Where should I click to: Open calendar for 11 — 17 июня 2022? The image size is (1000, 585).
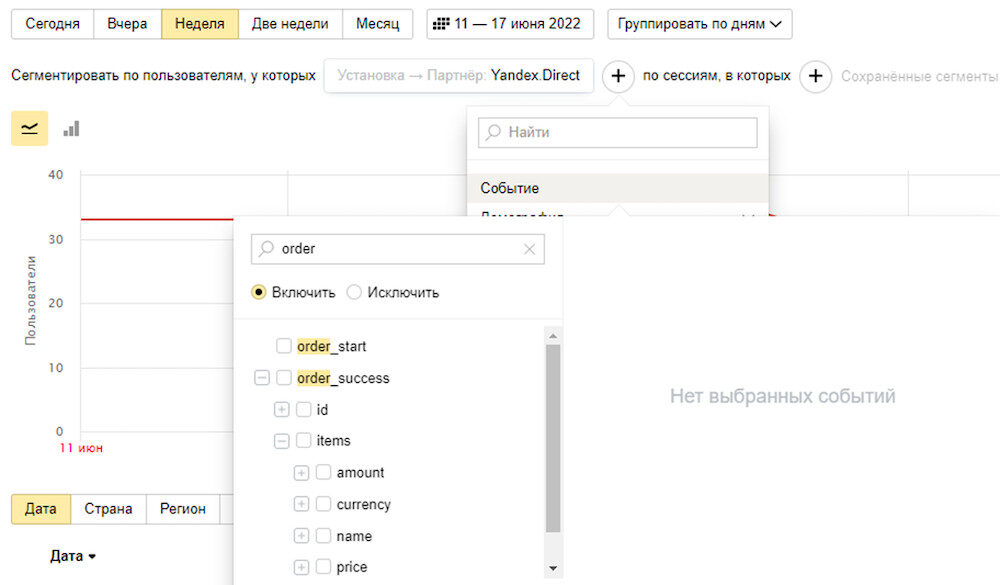[510, 24]
